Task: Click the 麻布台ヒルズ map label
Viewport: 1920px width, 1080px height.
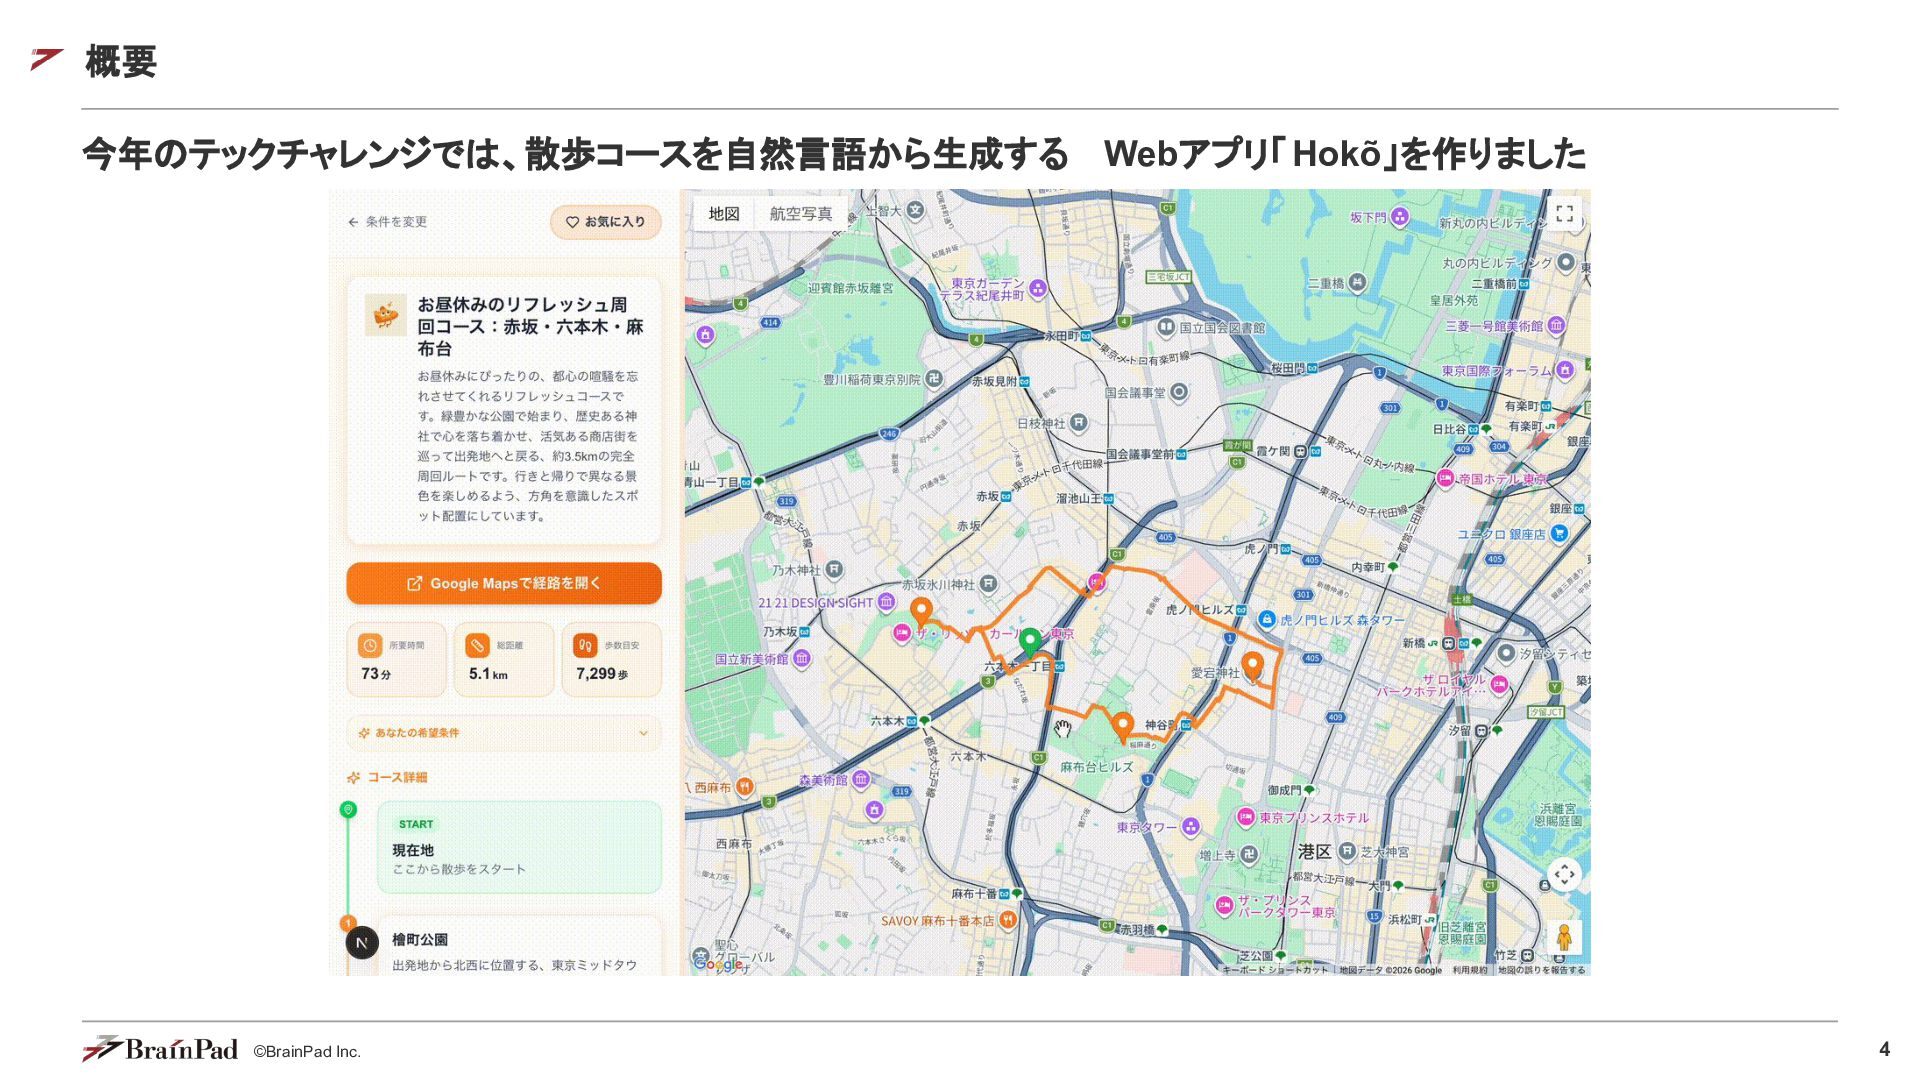Action: click(1097, 767)
